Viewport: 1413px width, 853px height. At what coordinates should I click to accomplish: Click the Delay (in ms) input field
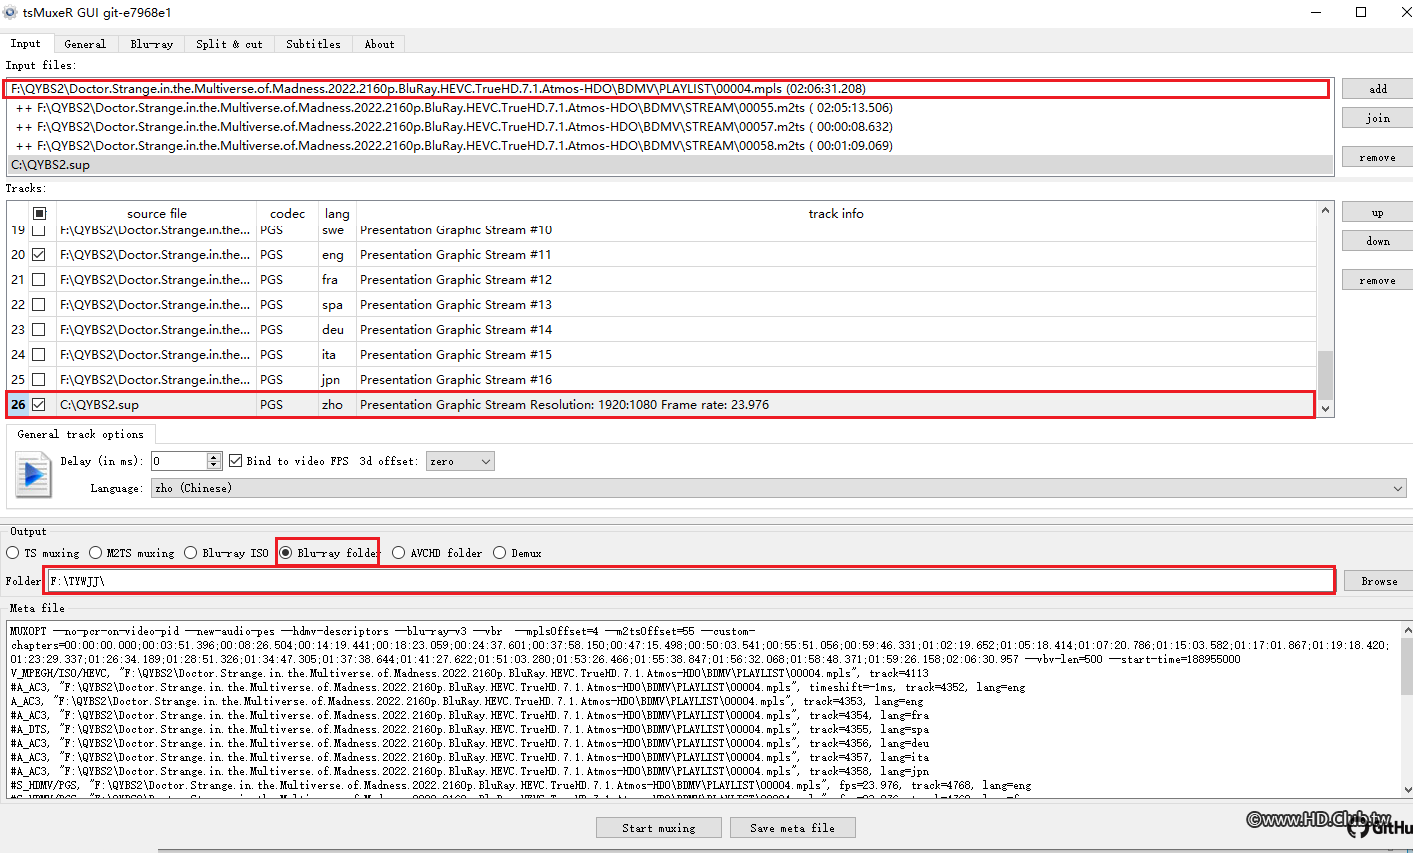pyautogui.click(x=179, y=461)
